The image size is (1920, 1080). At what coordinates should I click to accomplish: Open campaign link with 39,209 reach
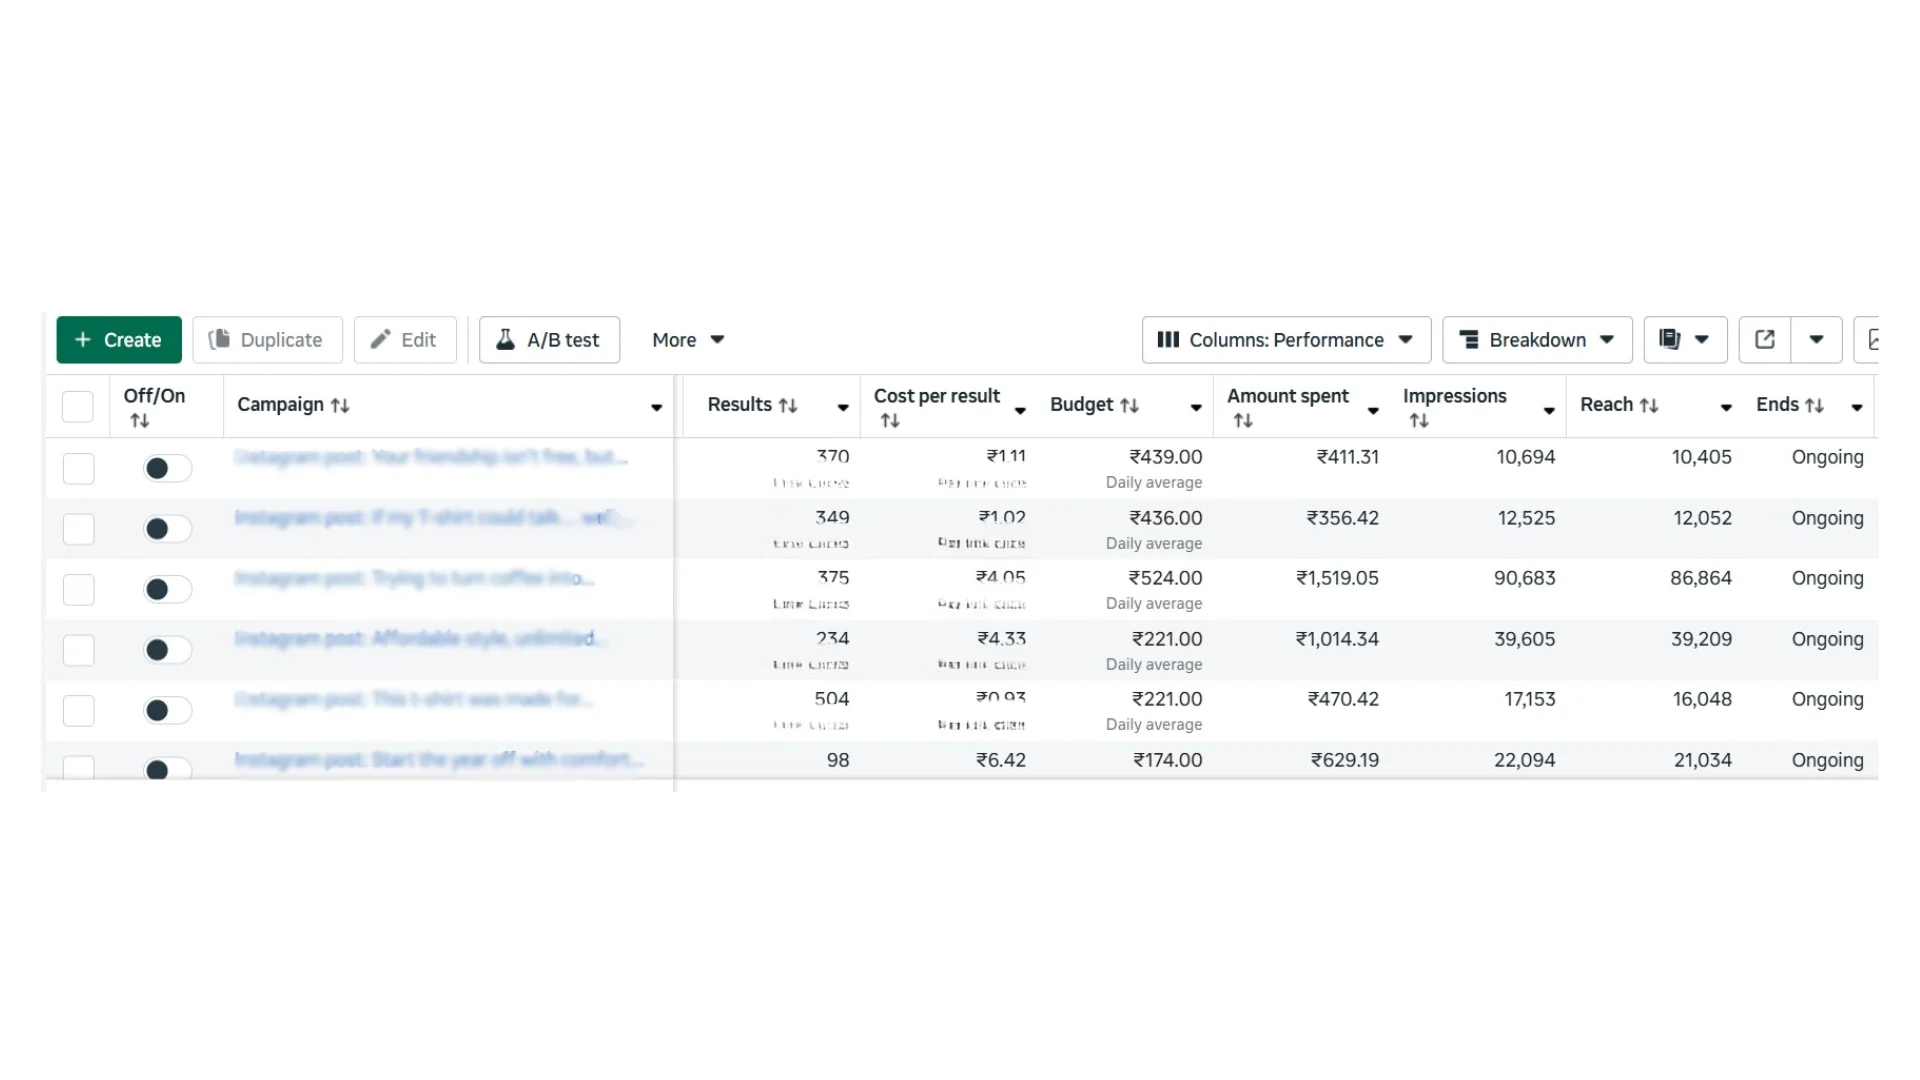point(419,638)
